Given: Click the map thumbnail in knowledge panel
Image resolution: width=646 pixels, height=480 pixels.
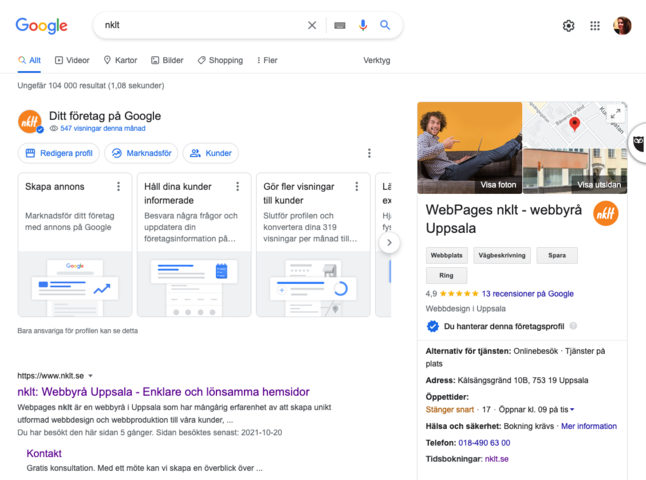Looking at the screenshot, I should point(575,125).
